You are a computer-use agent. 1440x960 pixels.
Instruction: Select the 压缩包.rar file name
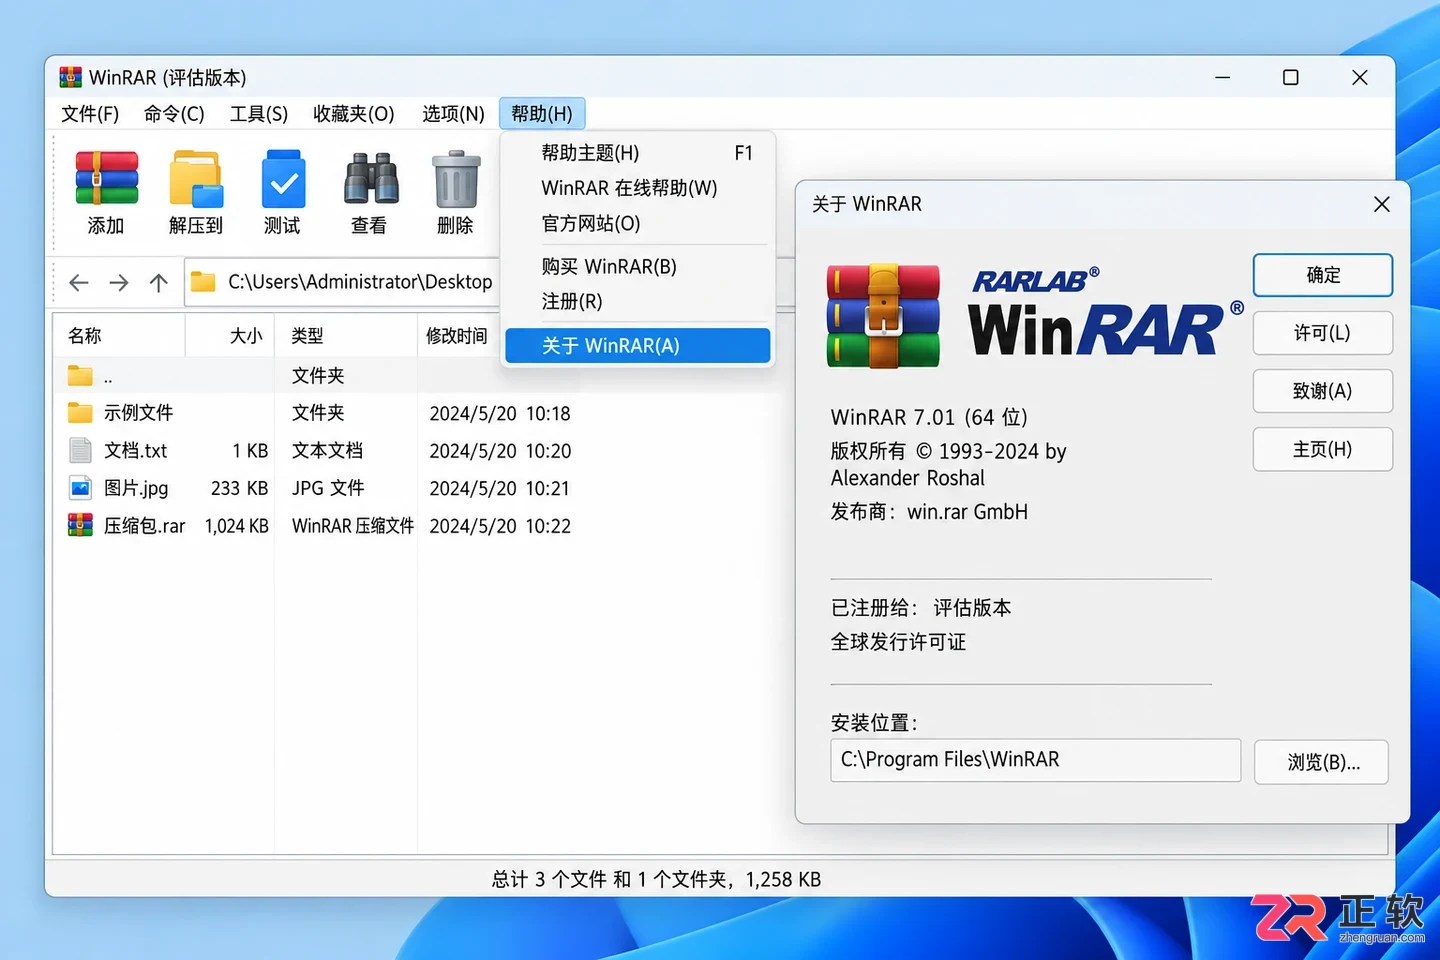(145, 526)
